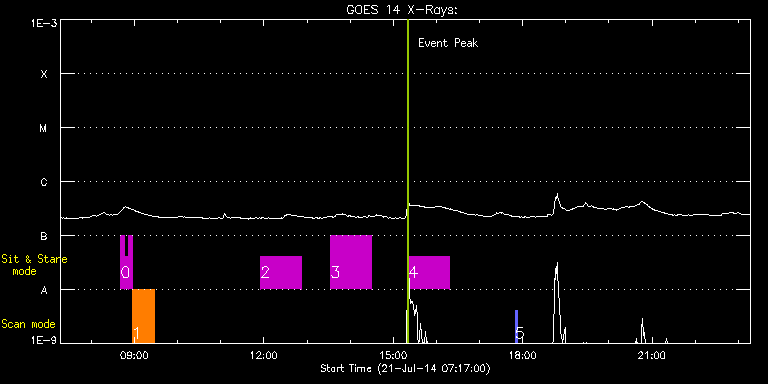Image resolution: width=768 pixels, height=384 pixels.
Task: Click the magenta Sit & Stare block 2
Action: click(281, 272)
